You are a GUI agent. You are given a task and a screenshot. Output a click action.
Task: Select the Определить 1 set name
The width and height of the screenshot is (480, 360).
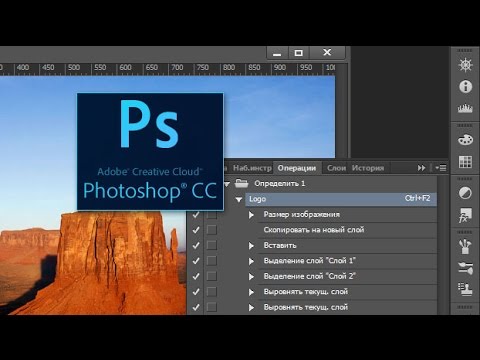tap(280, 183)
